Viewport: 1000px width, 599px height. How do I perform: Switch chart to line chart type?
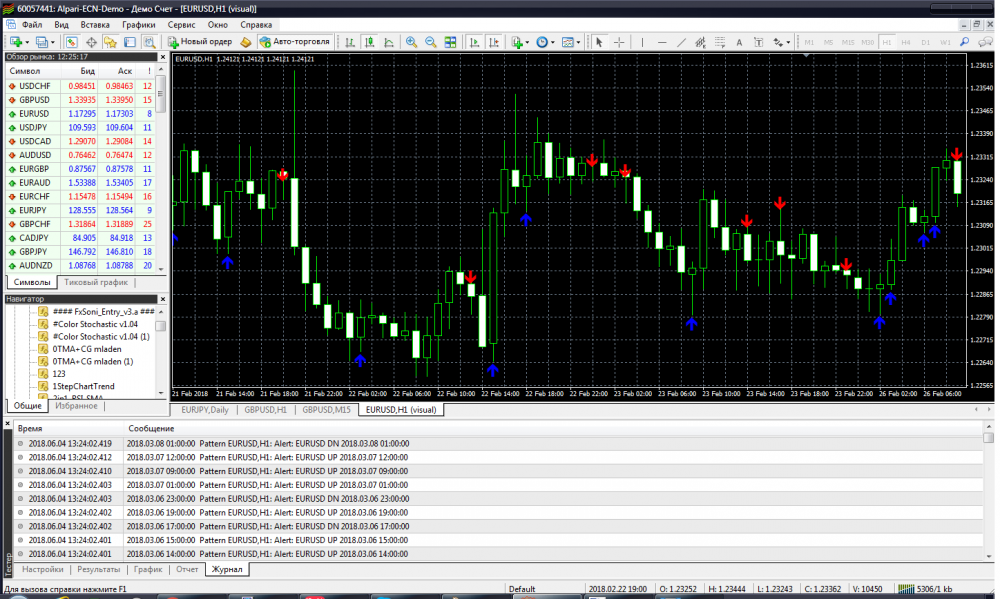coord(388,42)
